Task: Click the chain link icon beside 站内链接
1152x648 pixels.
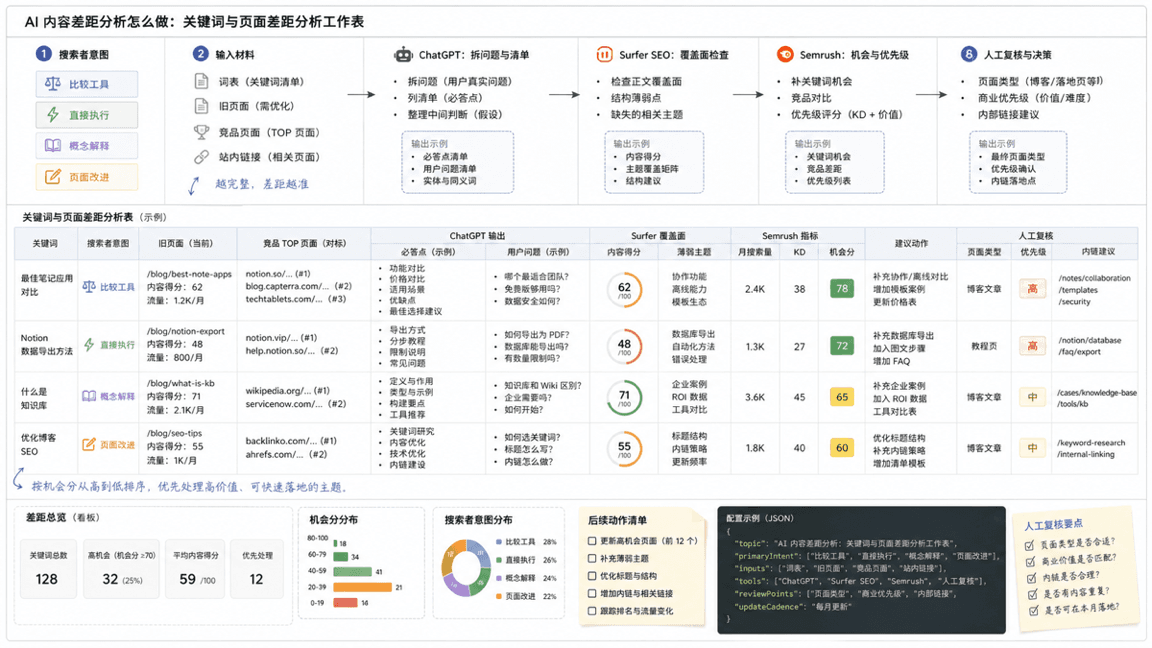Action: tap(201, 156)
